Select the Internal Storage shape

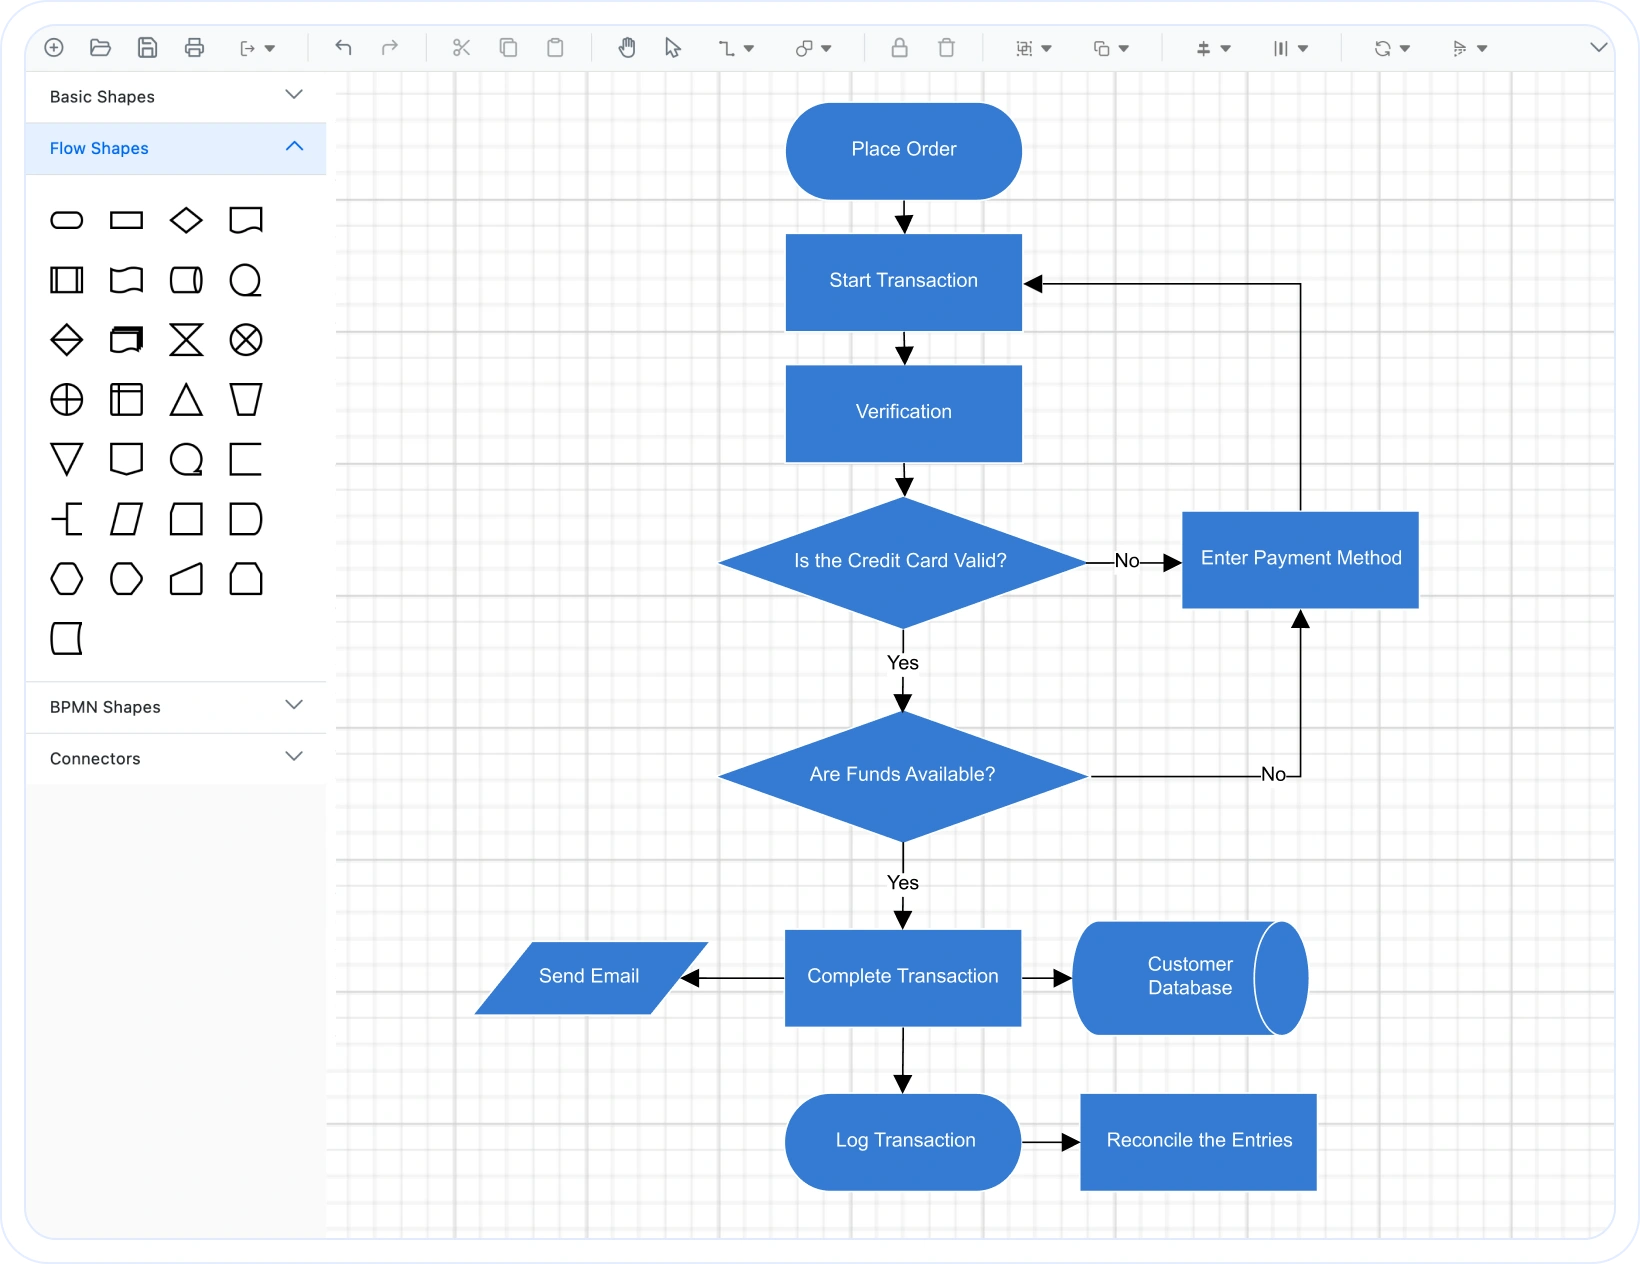tap(126, 400)
